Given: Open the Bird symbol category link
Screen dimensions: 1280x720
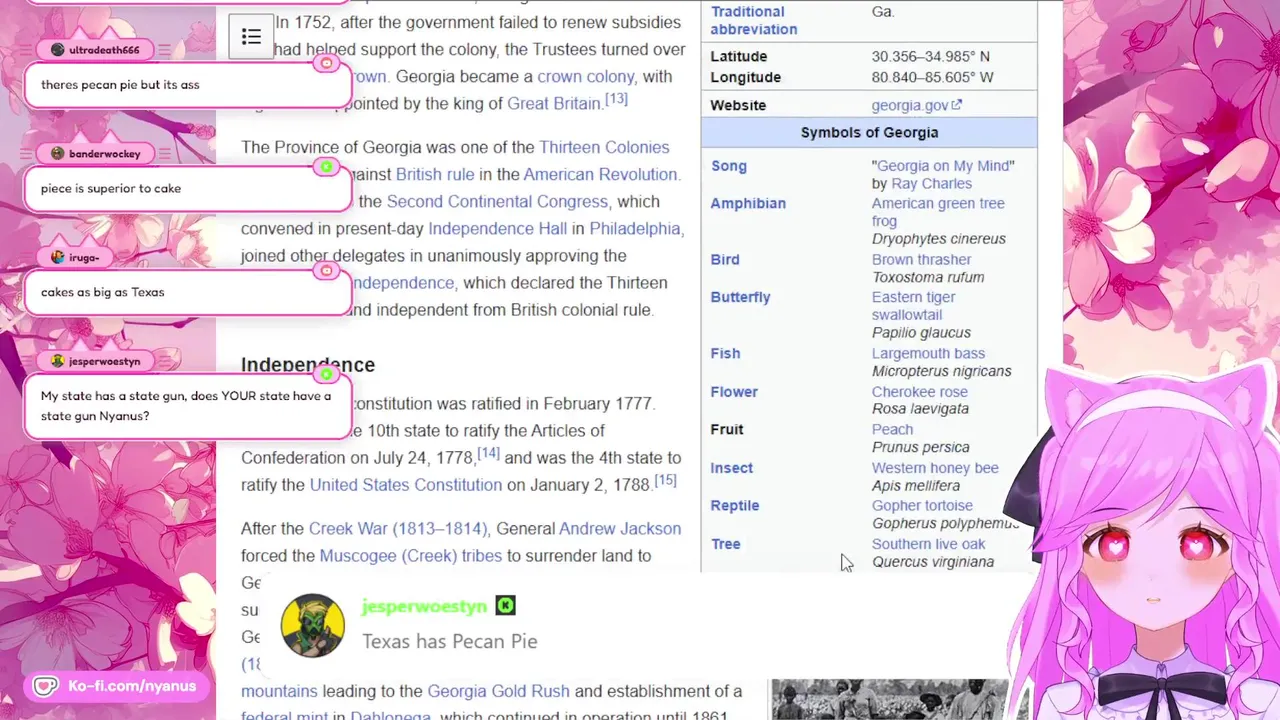Looking at the screenshot, I should coord(725,259).
